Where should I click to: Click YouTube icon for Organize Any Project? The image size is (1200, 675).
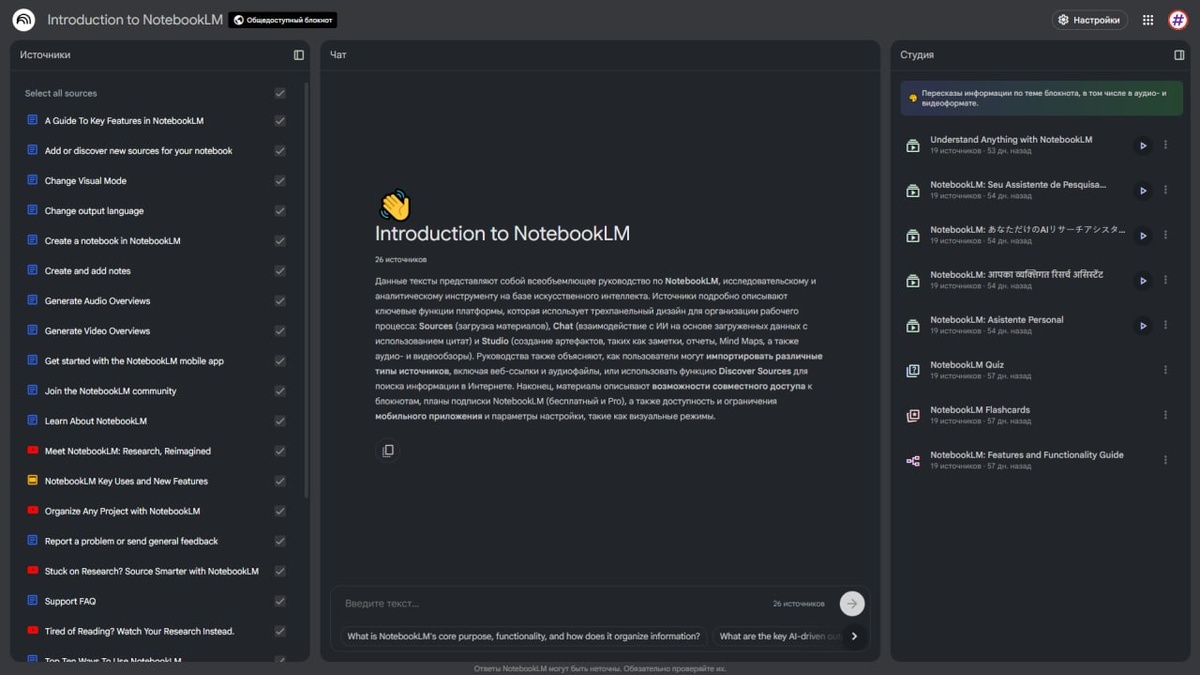[33, 511]
